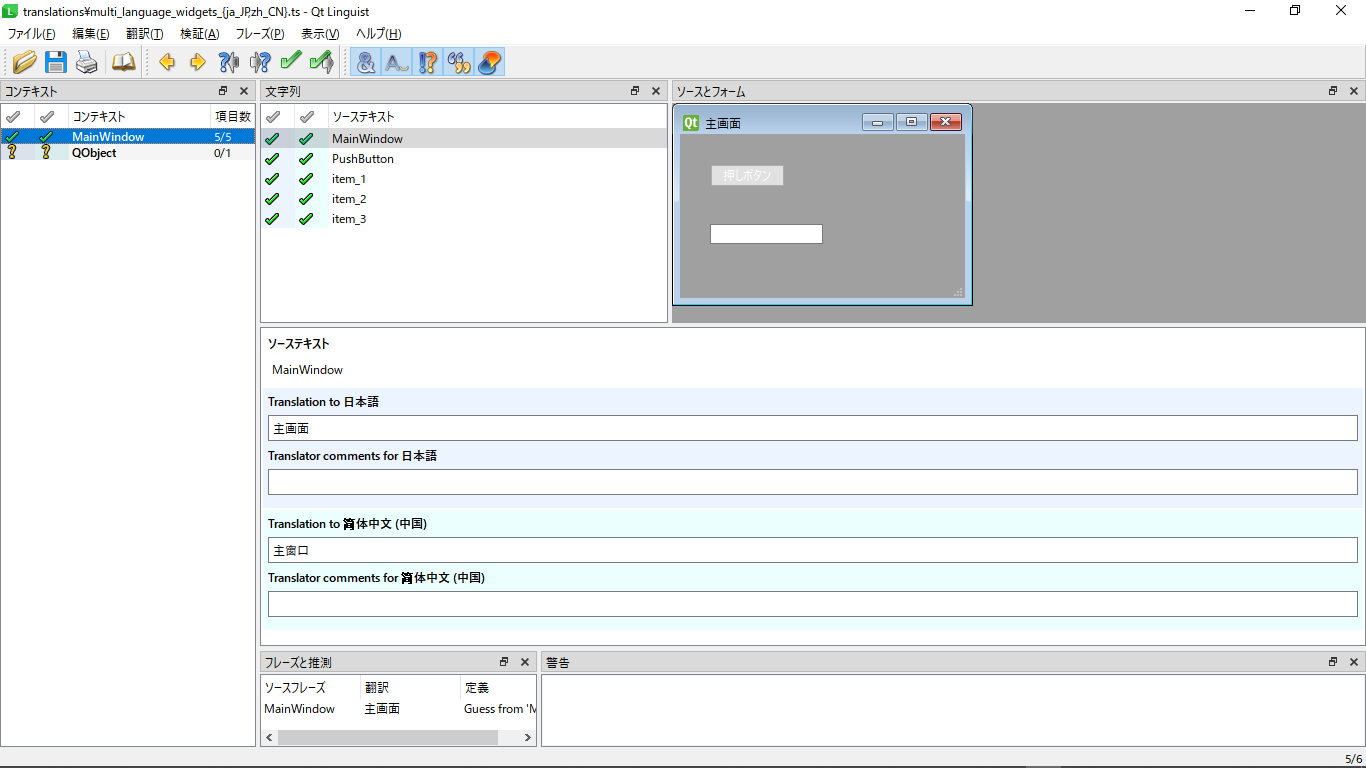Click the empty text box in form preview
Screen dimensions: 1366x768
[x=766, y=234]
